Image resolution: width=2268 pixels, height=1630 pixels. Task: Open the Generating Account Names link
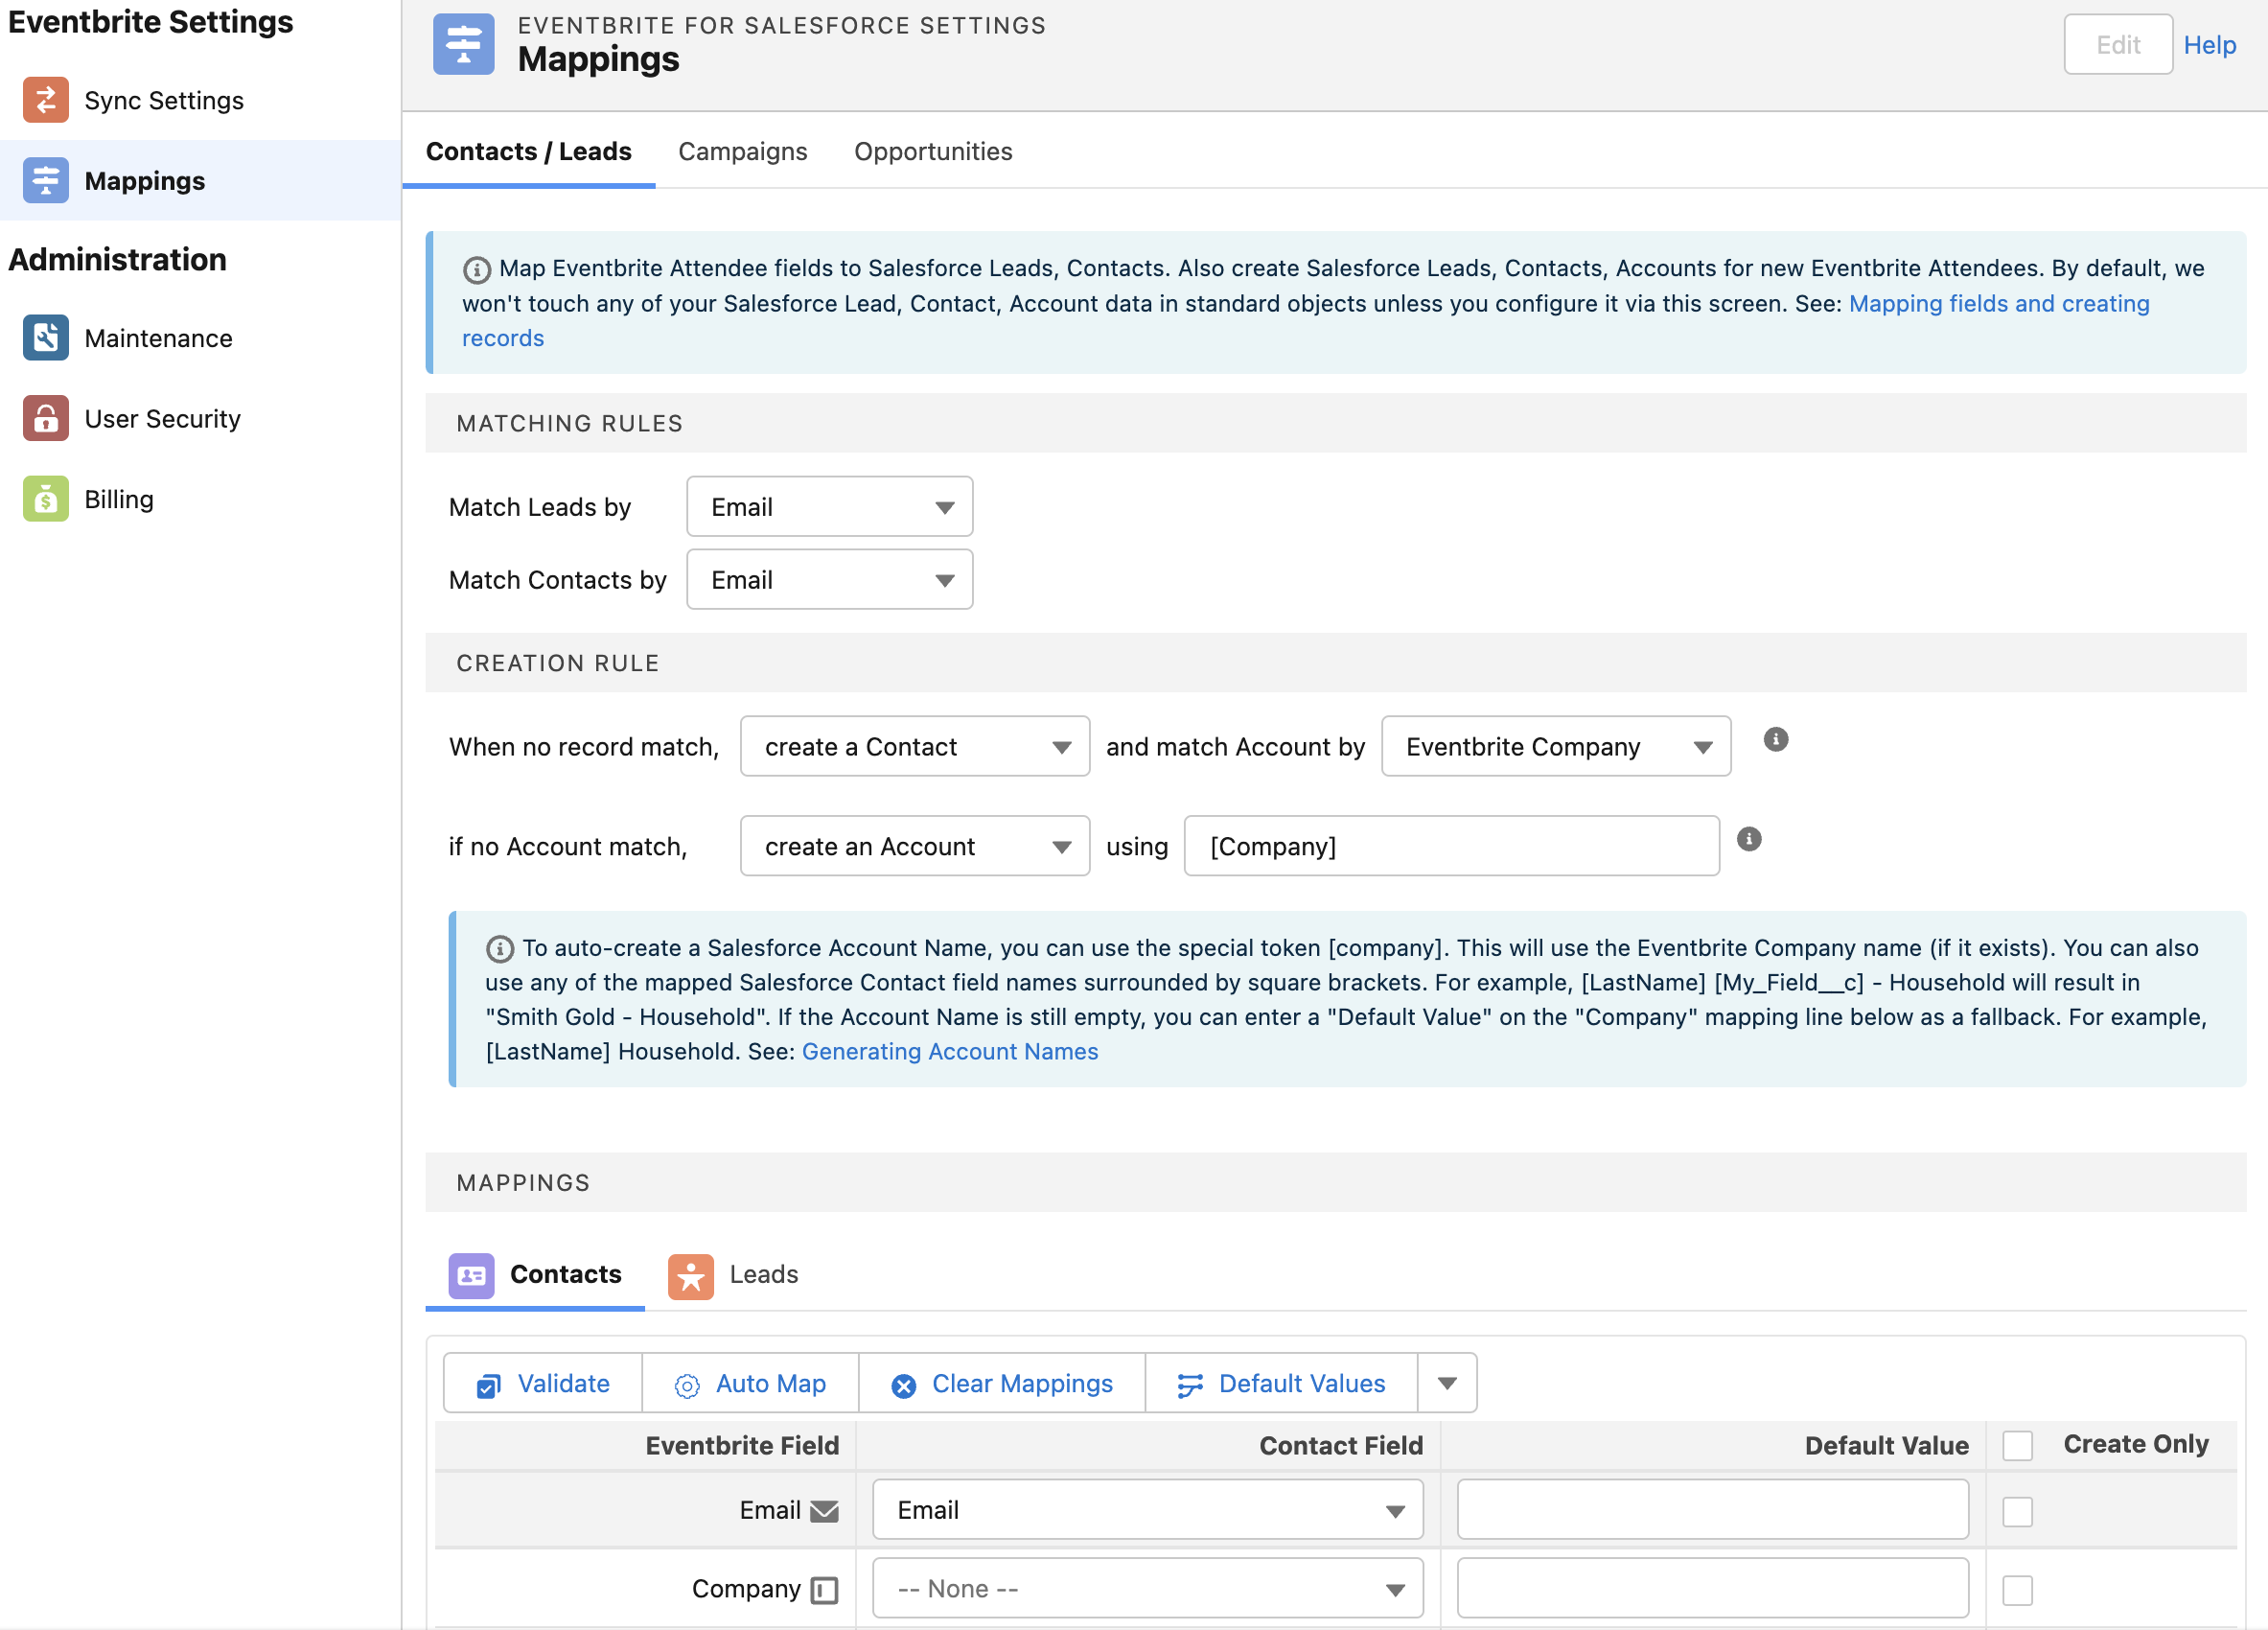[x=949, y=1051]
